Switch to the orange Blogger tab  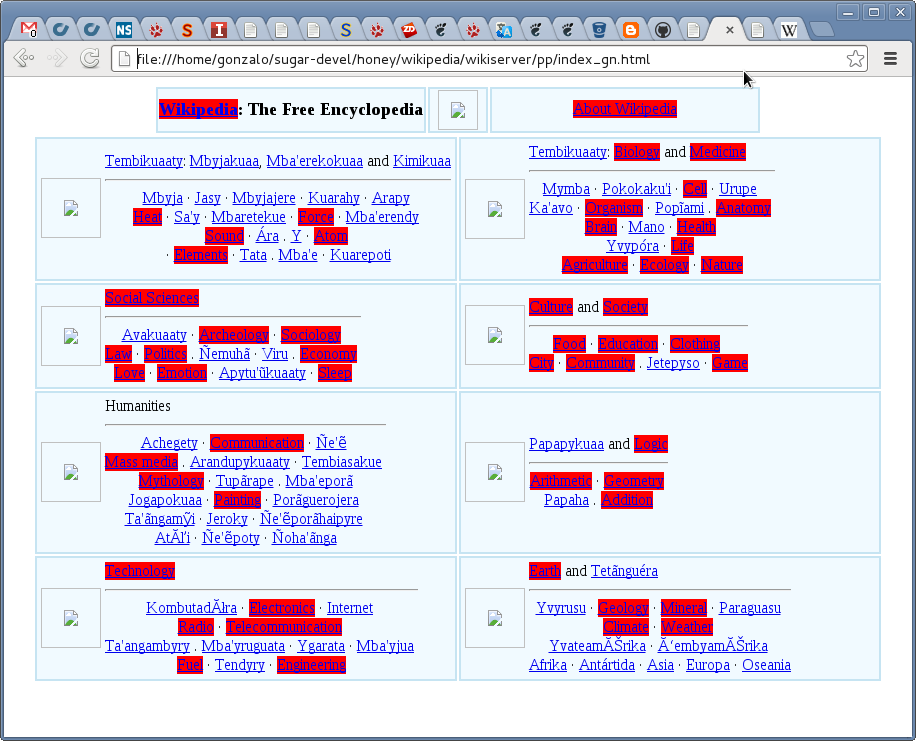(x=631, y=30)
